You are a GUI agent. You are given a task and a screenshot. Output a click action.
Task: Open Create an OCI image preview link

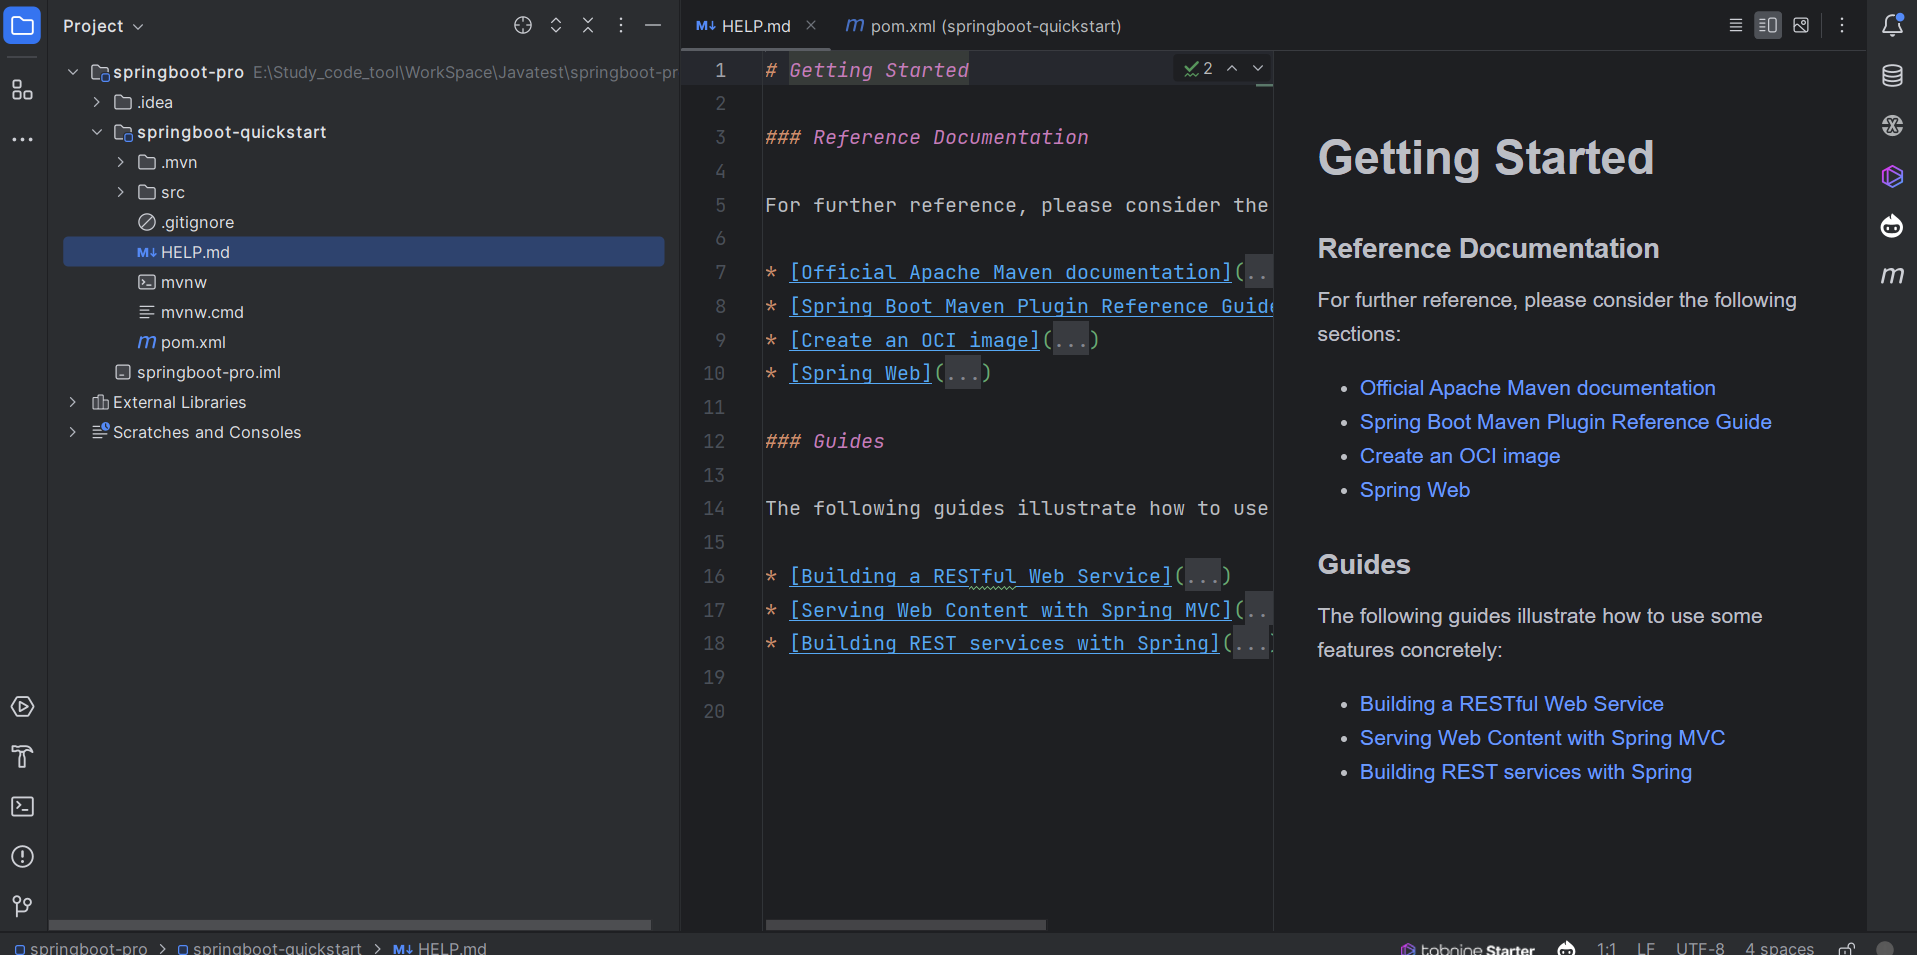tap(1459, 456)
